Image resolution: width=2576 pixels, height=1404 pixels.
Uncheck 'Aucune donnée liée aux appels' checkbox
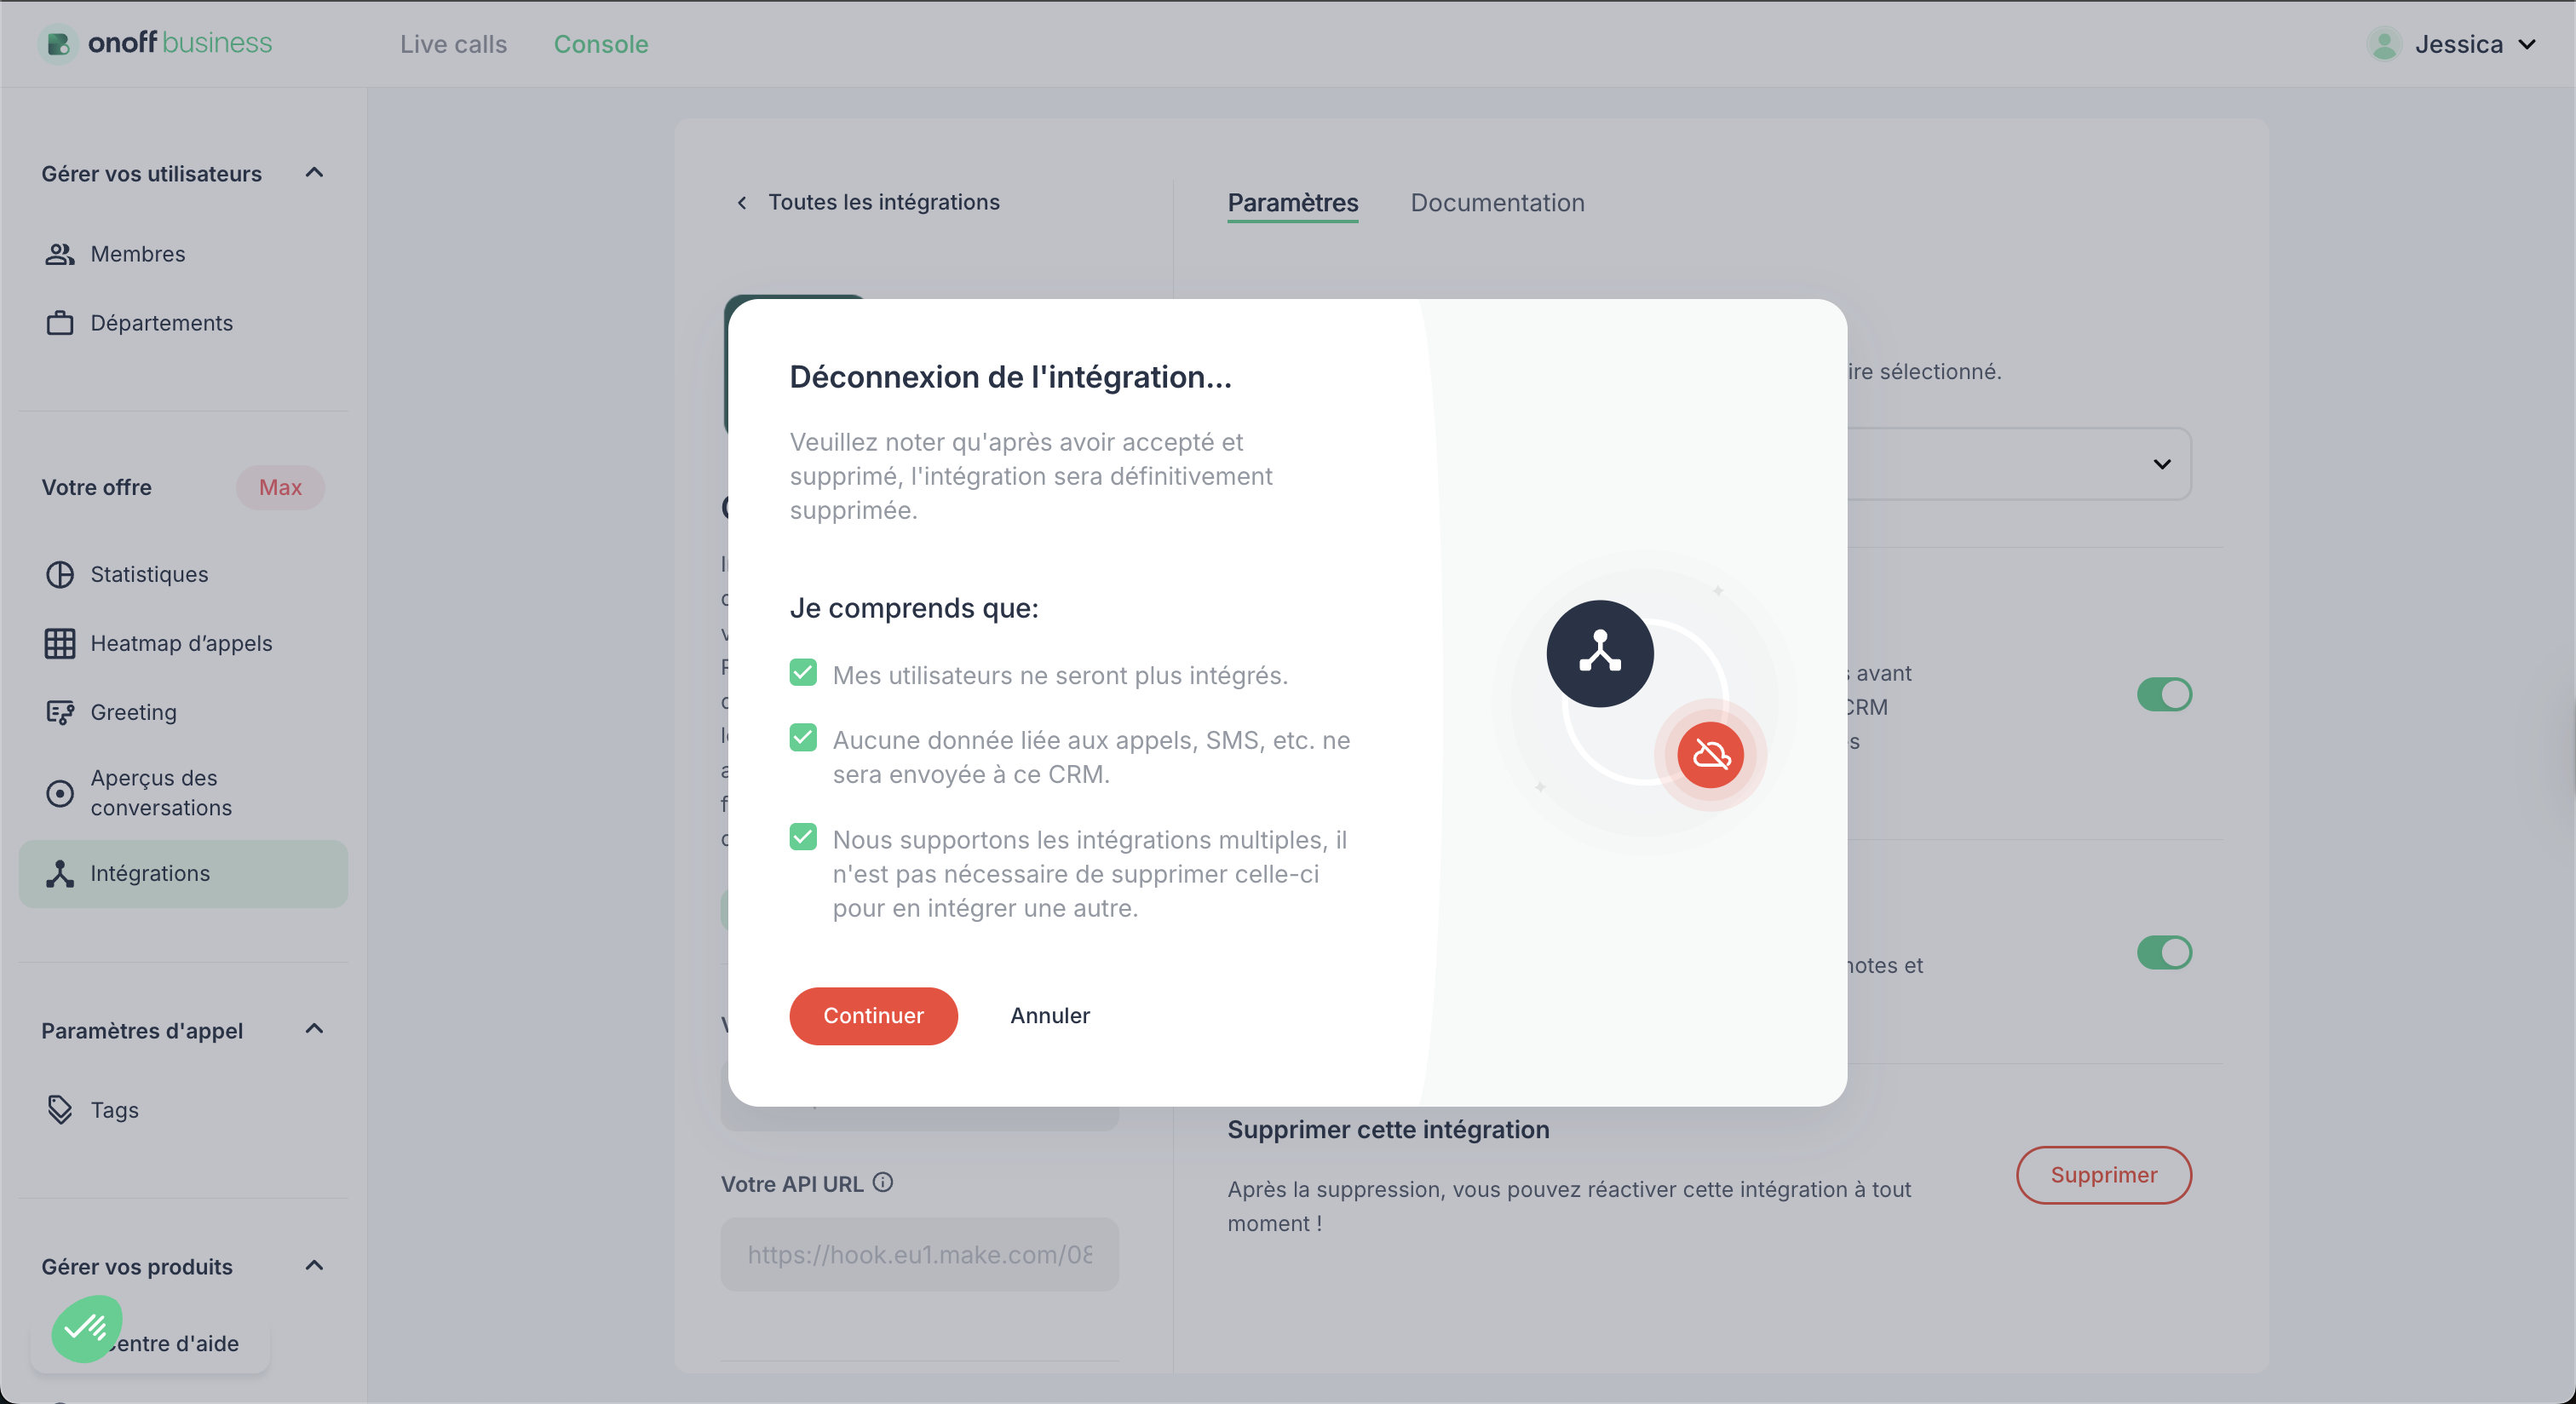pyautogui.click(x=803, y=738)
